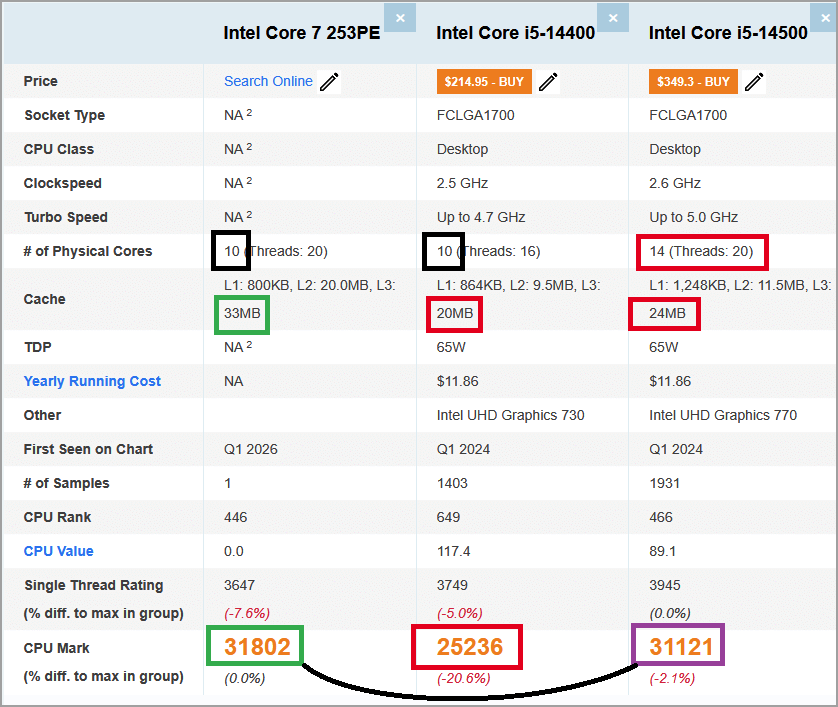Click the 31121 CPU Mark score
Screen dimensions: 838x707
tap(679, 647)
